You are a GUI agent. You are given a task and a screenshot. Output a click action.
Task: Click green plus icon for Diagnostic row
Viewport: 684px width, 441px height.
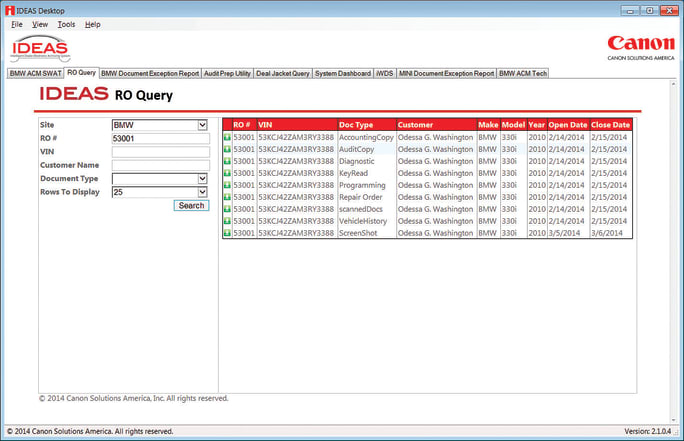pyautogui.click(x=226, y=161)
